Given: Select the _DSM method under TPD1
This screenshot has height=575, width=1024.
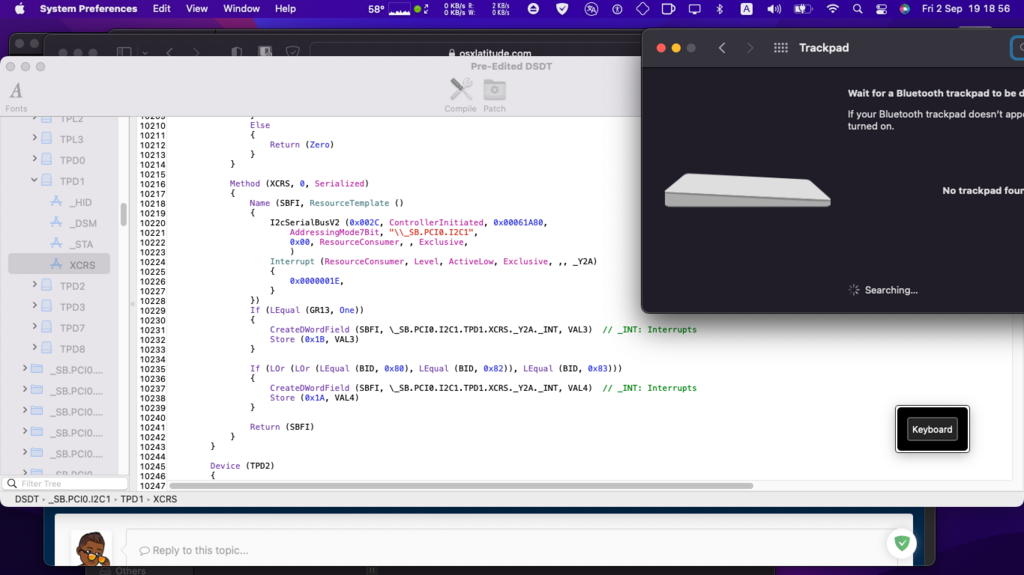Looking at the screenshot, I should click(x=82, y=223).
